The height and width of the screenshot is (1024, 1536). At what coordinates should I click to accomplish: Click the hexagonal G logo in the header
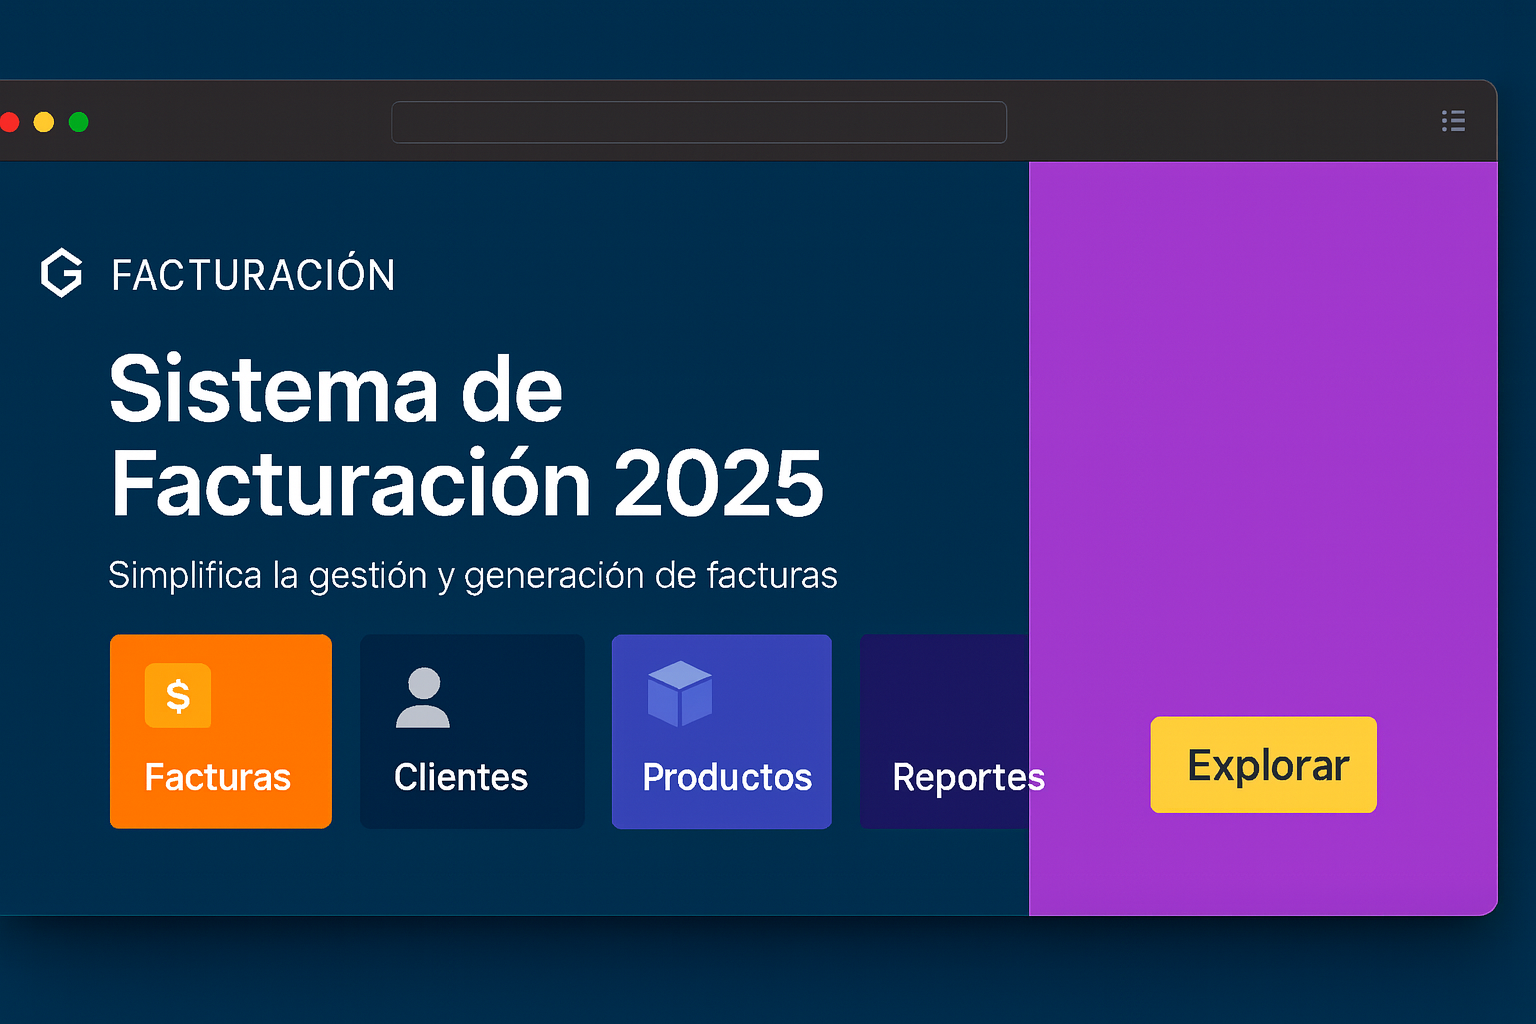coord(61,273)
